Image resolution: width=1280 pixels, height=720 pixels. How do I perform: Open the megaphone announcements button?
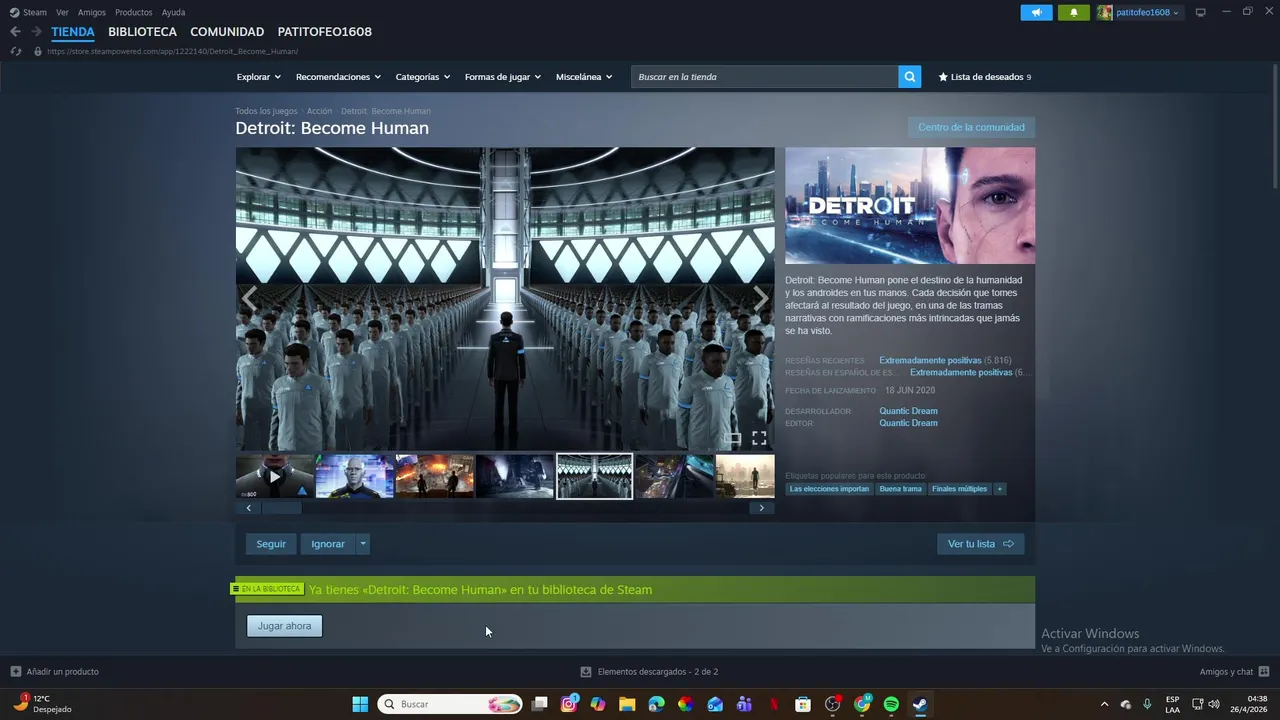(1036, 12)
